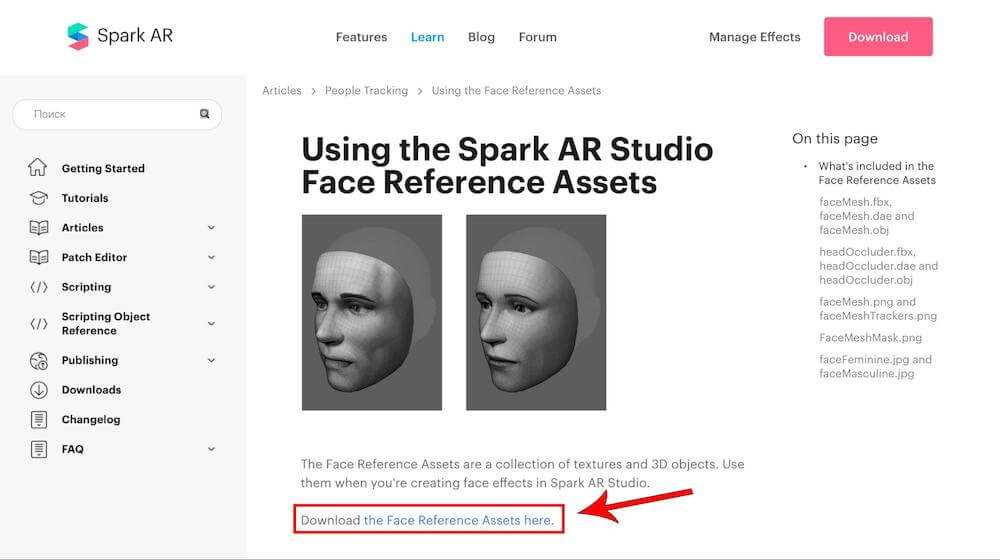Open the People Tracking breadcrumb link
The height and width of the screenshot is (560, 1000).
pyautogui.click(x=366, y=91)
